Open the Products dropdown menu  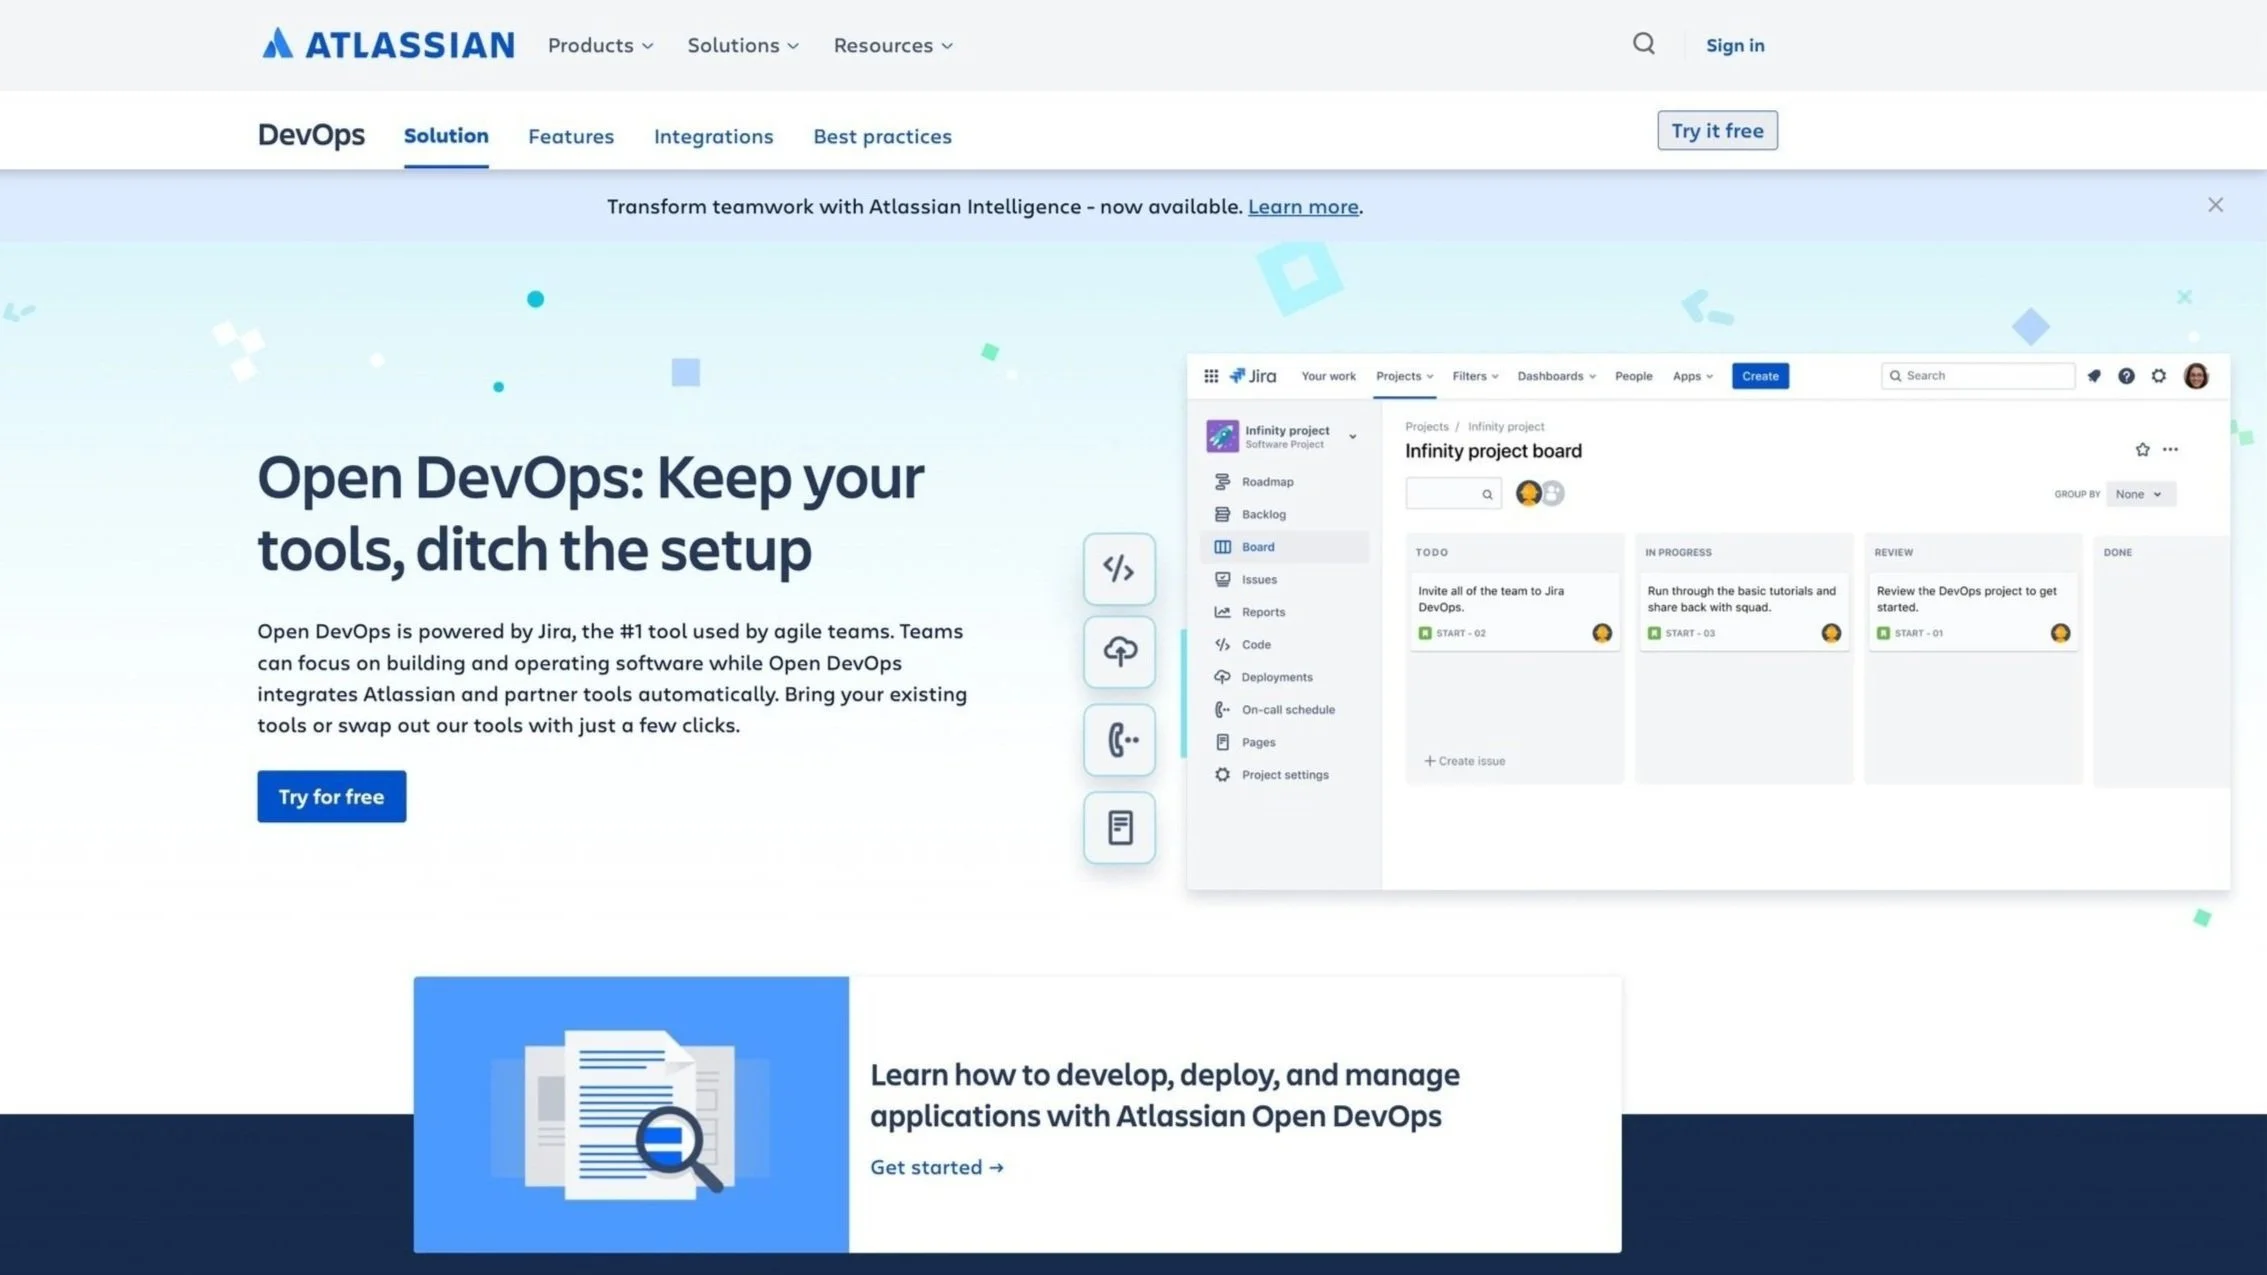pos(600,45)
